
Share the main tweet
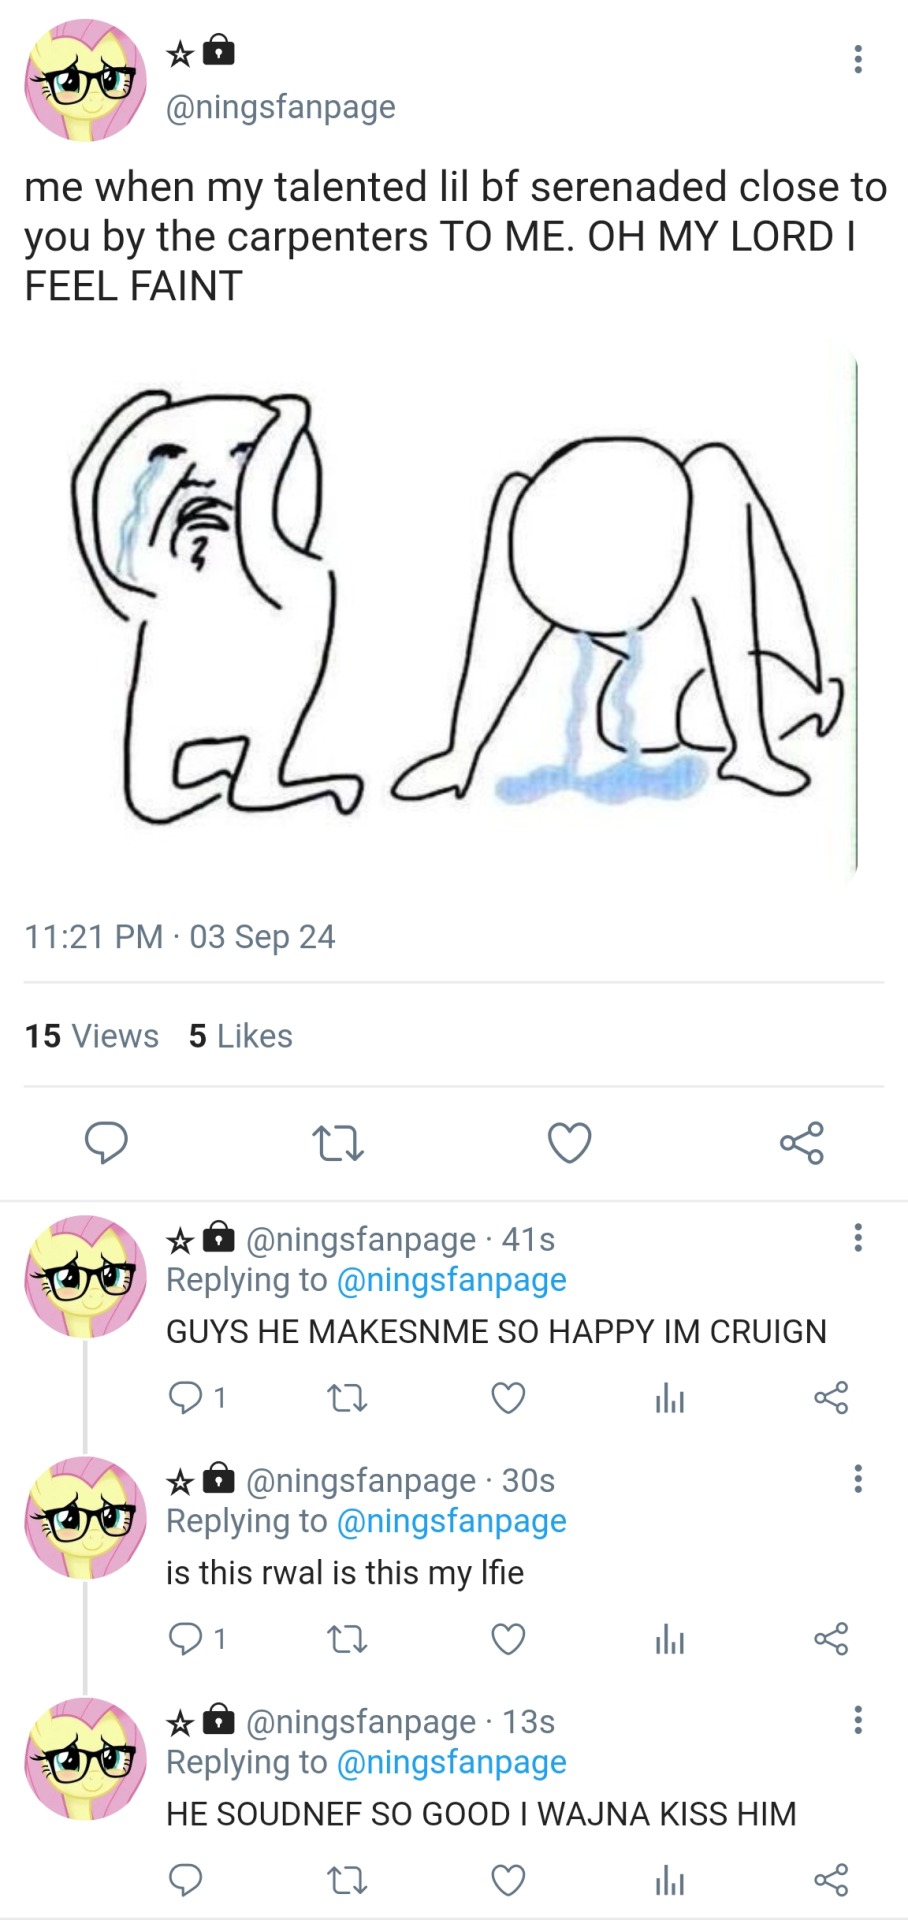[x=801, y=1142]
